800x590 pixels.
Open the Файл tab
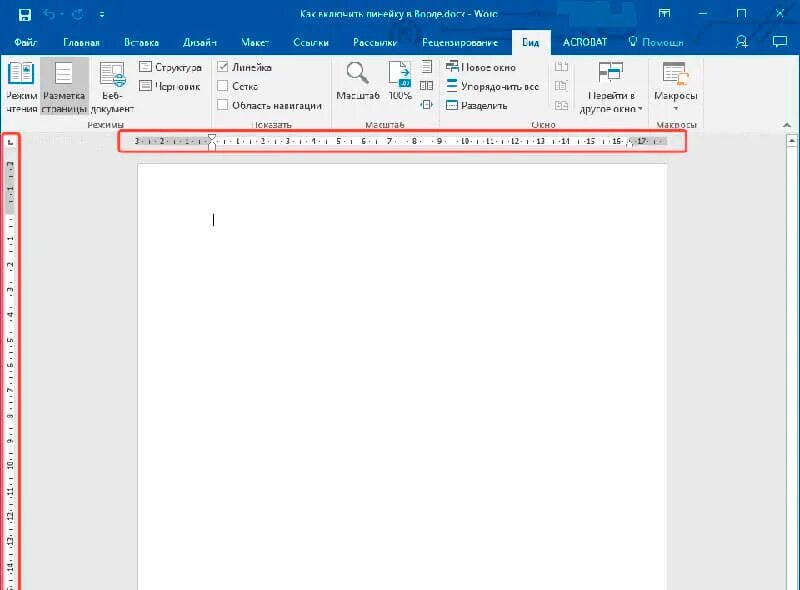(x=26, y=42)
